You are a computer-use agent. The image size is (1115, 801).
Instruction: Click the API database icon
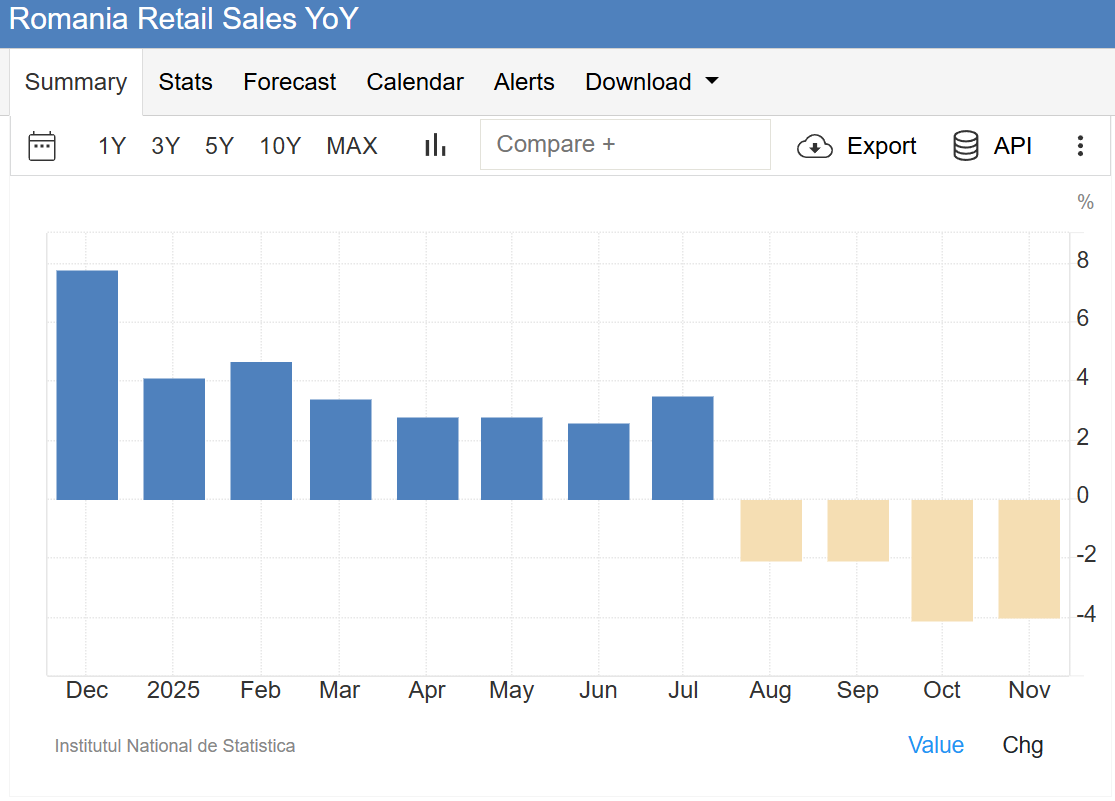tap(966, 146)
